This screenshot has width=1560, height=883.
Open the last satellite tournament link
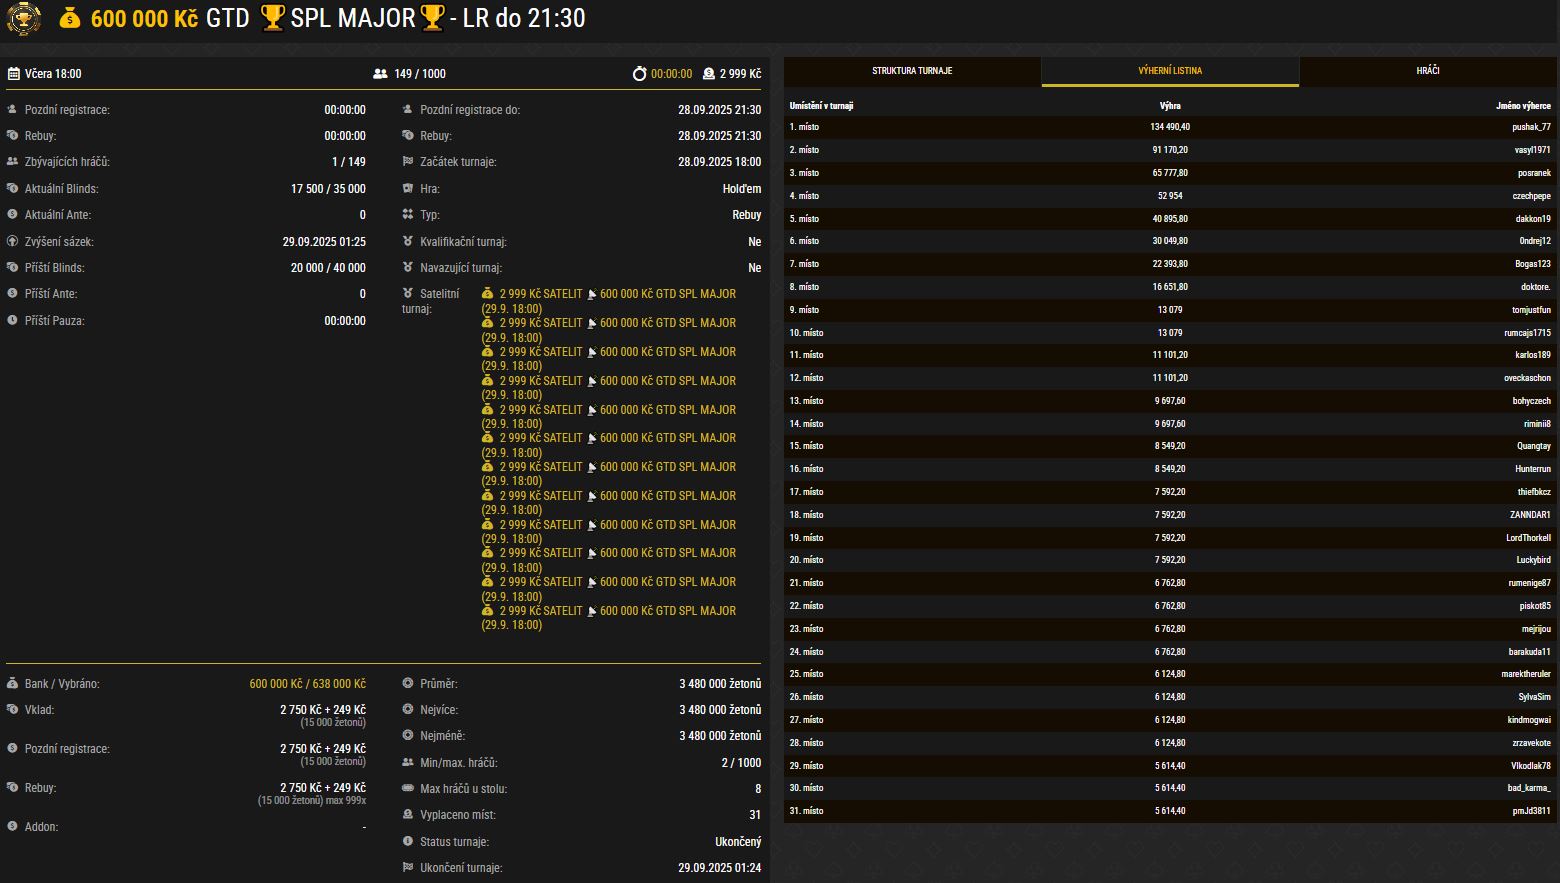coord(541,611)
